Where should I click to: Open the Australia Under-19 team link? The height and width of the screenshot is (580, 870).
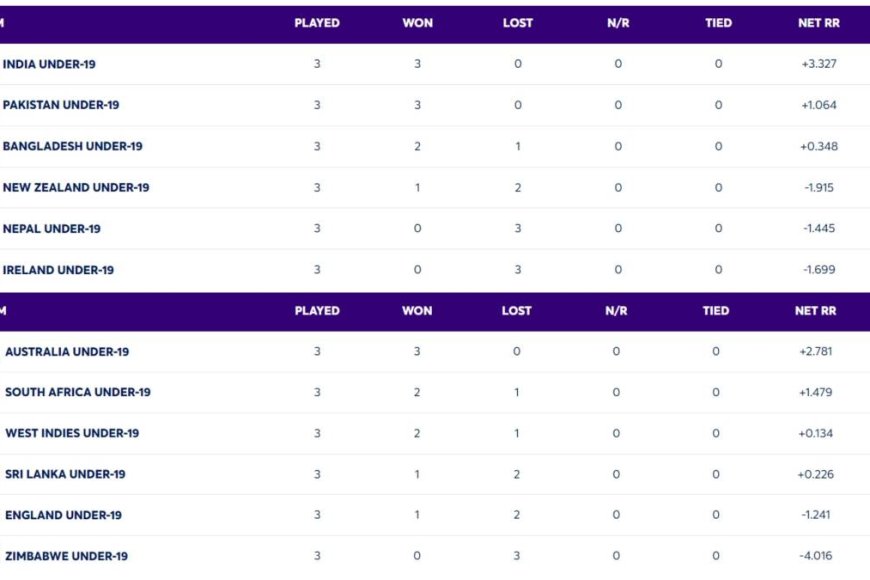(67, 352)
